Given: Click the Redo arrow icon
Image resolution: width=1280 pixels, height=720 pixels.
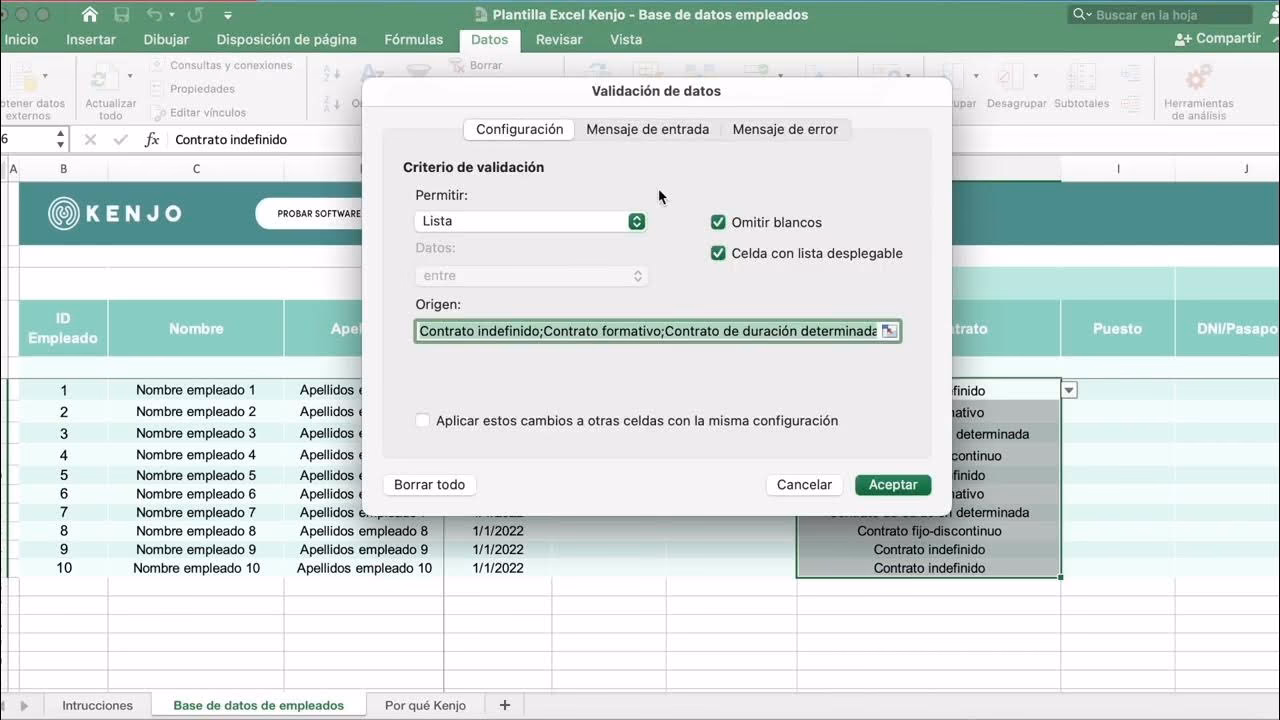Looking at the screenshot, I should 196,15.
